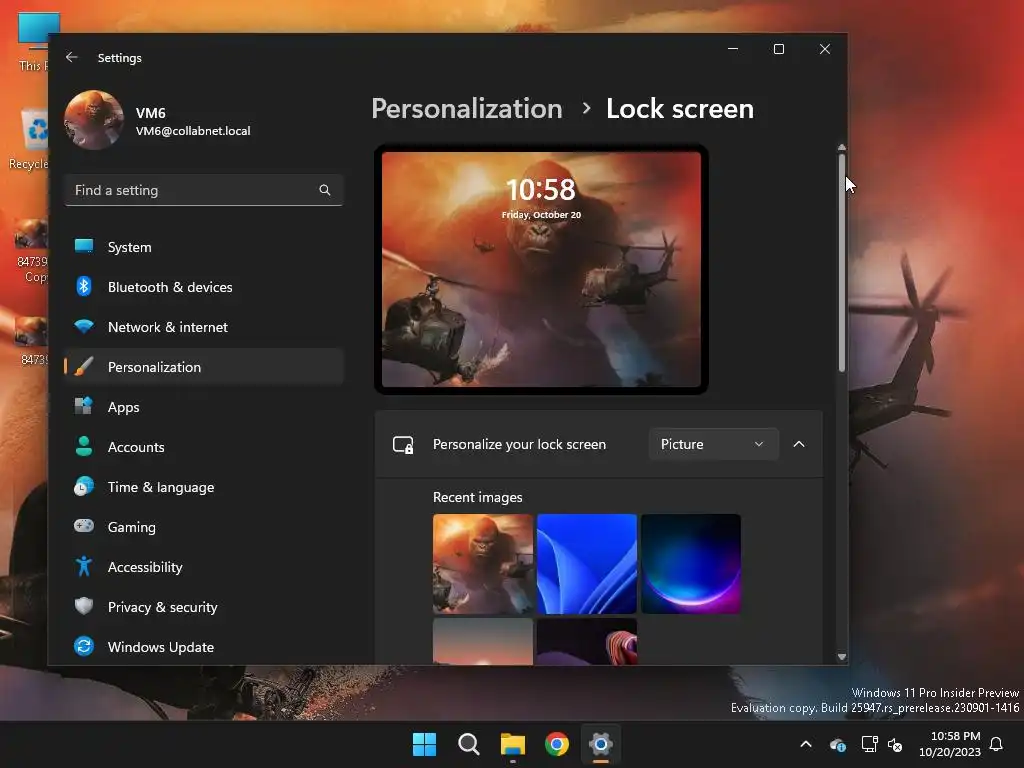Select the dark blue purple glow image

(690, 564)
